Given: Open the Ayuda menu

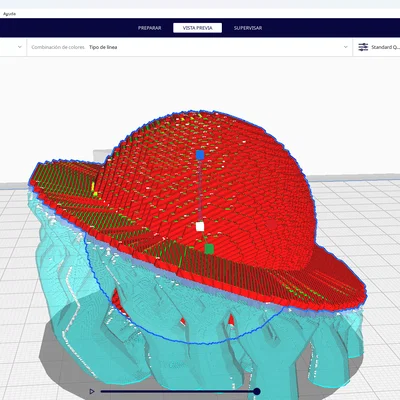Looking at the screenshot, I should pyautogui.click(x=9, y=14).
